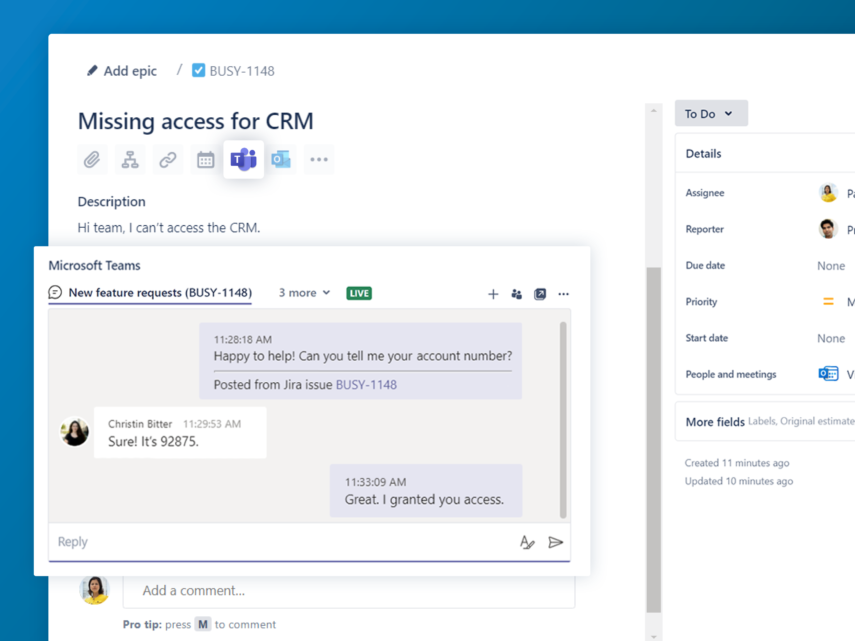
Task: Select the New feature requests (BUSY-1148) tab
Action: (150, 293)
